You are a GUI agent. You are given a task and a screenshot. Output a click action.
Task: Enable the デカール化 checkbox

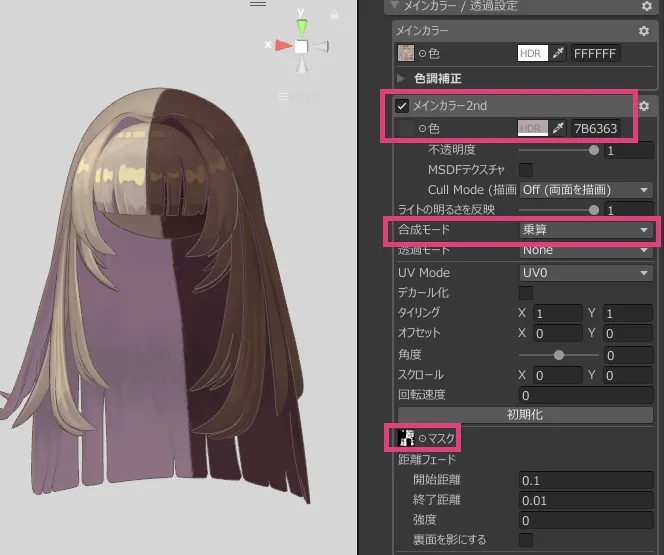point(526,293)
